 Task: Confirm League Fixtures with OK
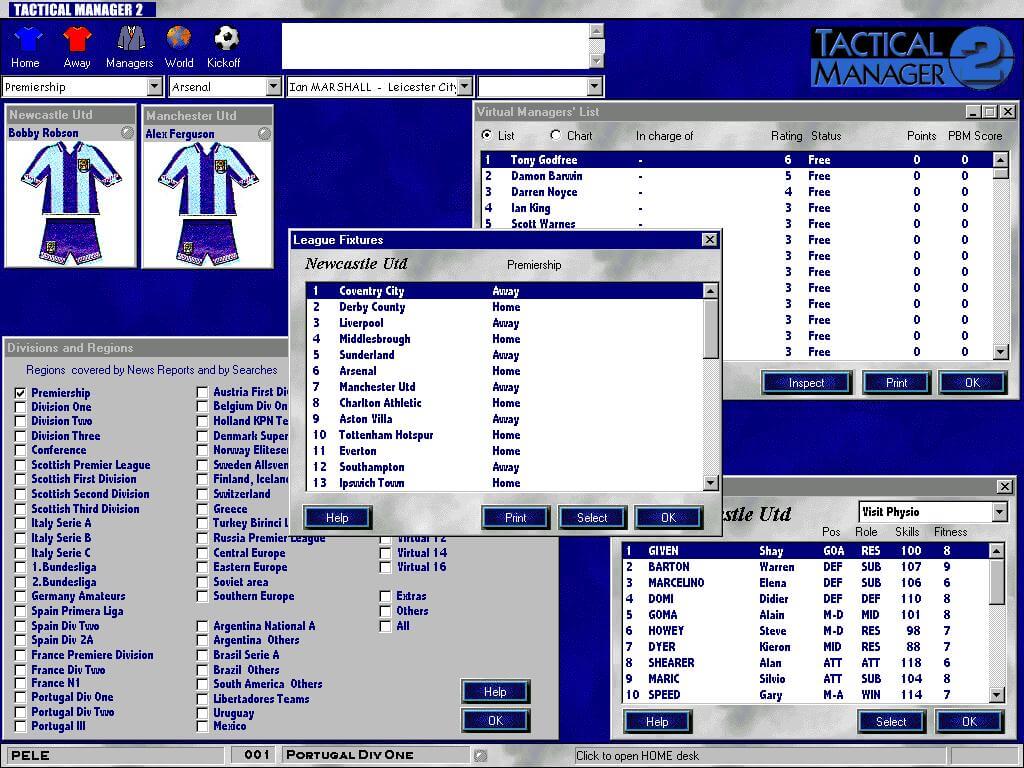[x=669, y=518]
